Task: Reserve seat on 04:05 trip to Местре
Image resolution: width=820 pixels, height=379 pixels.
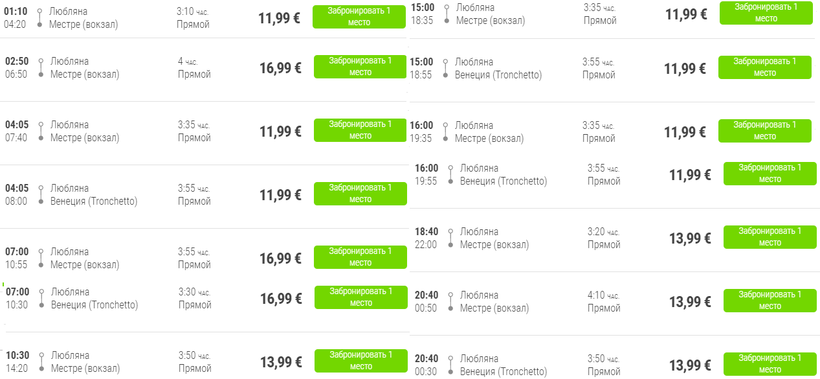Action: coord(360,130)
